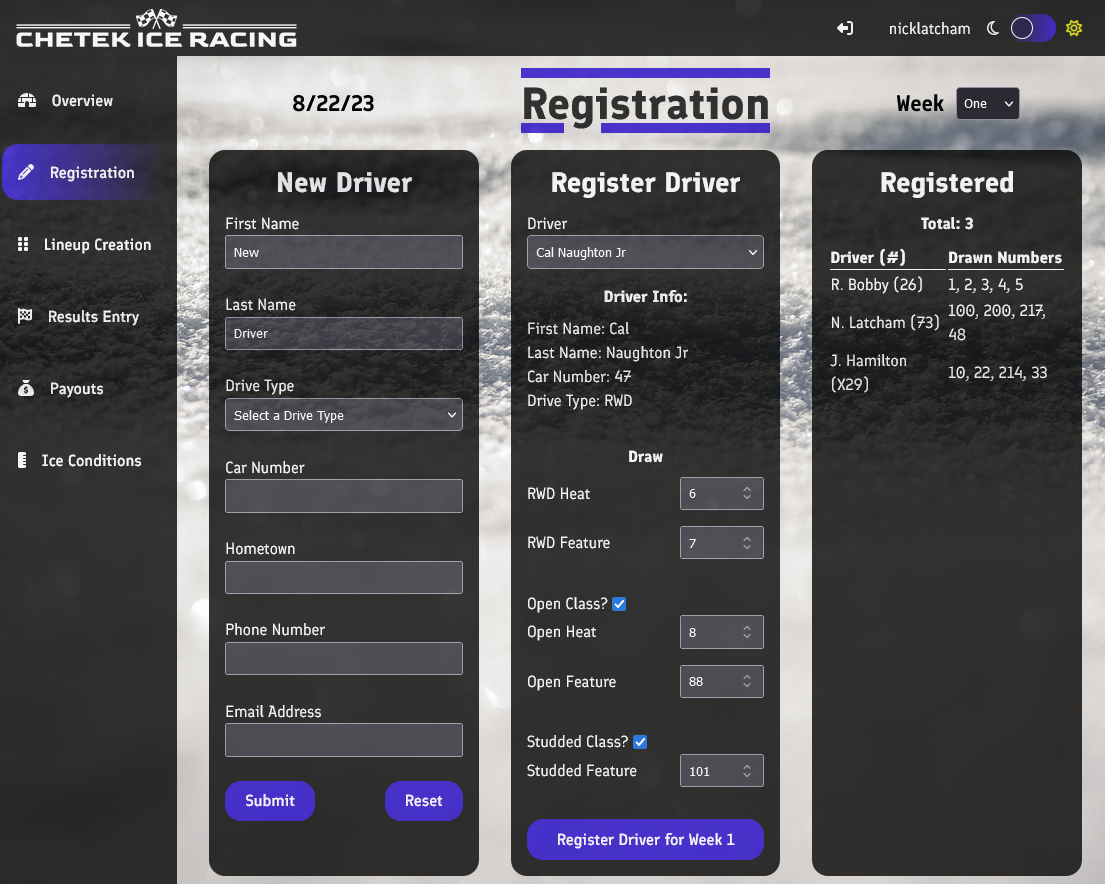
Task: Open Lineup Creation via its grid icon
Action: click(x=24, y=244)
